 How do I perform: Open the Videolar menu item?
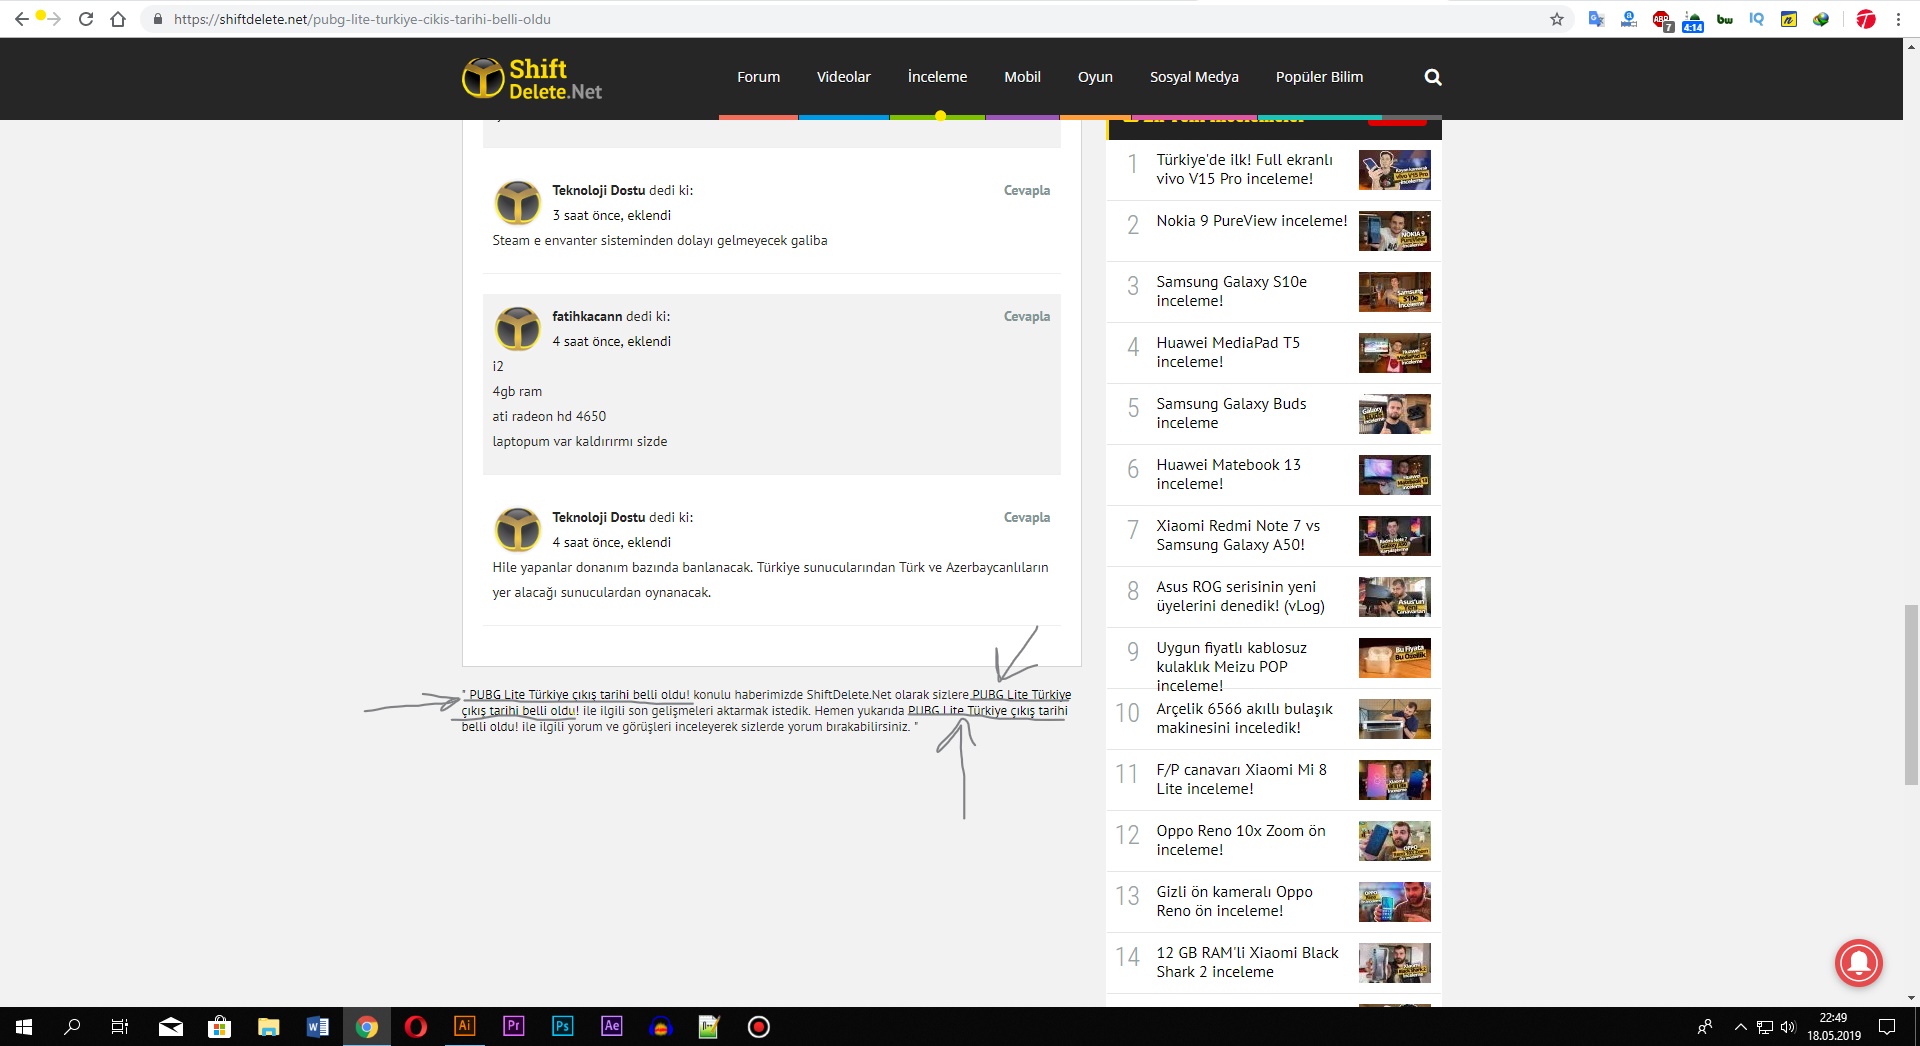click(x=844, y=77)
